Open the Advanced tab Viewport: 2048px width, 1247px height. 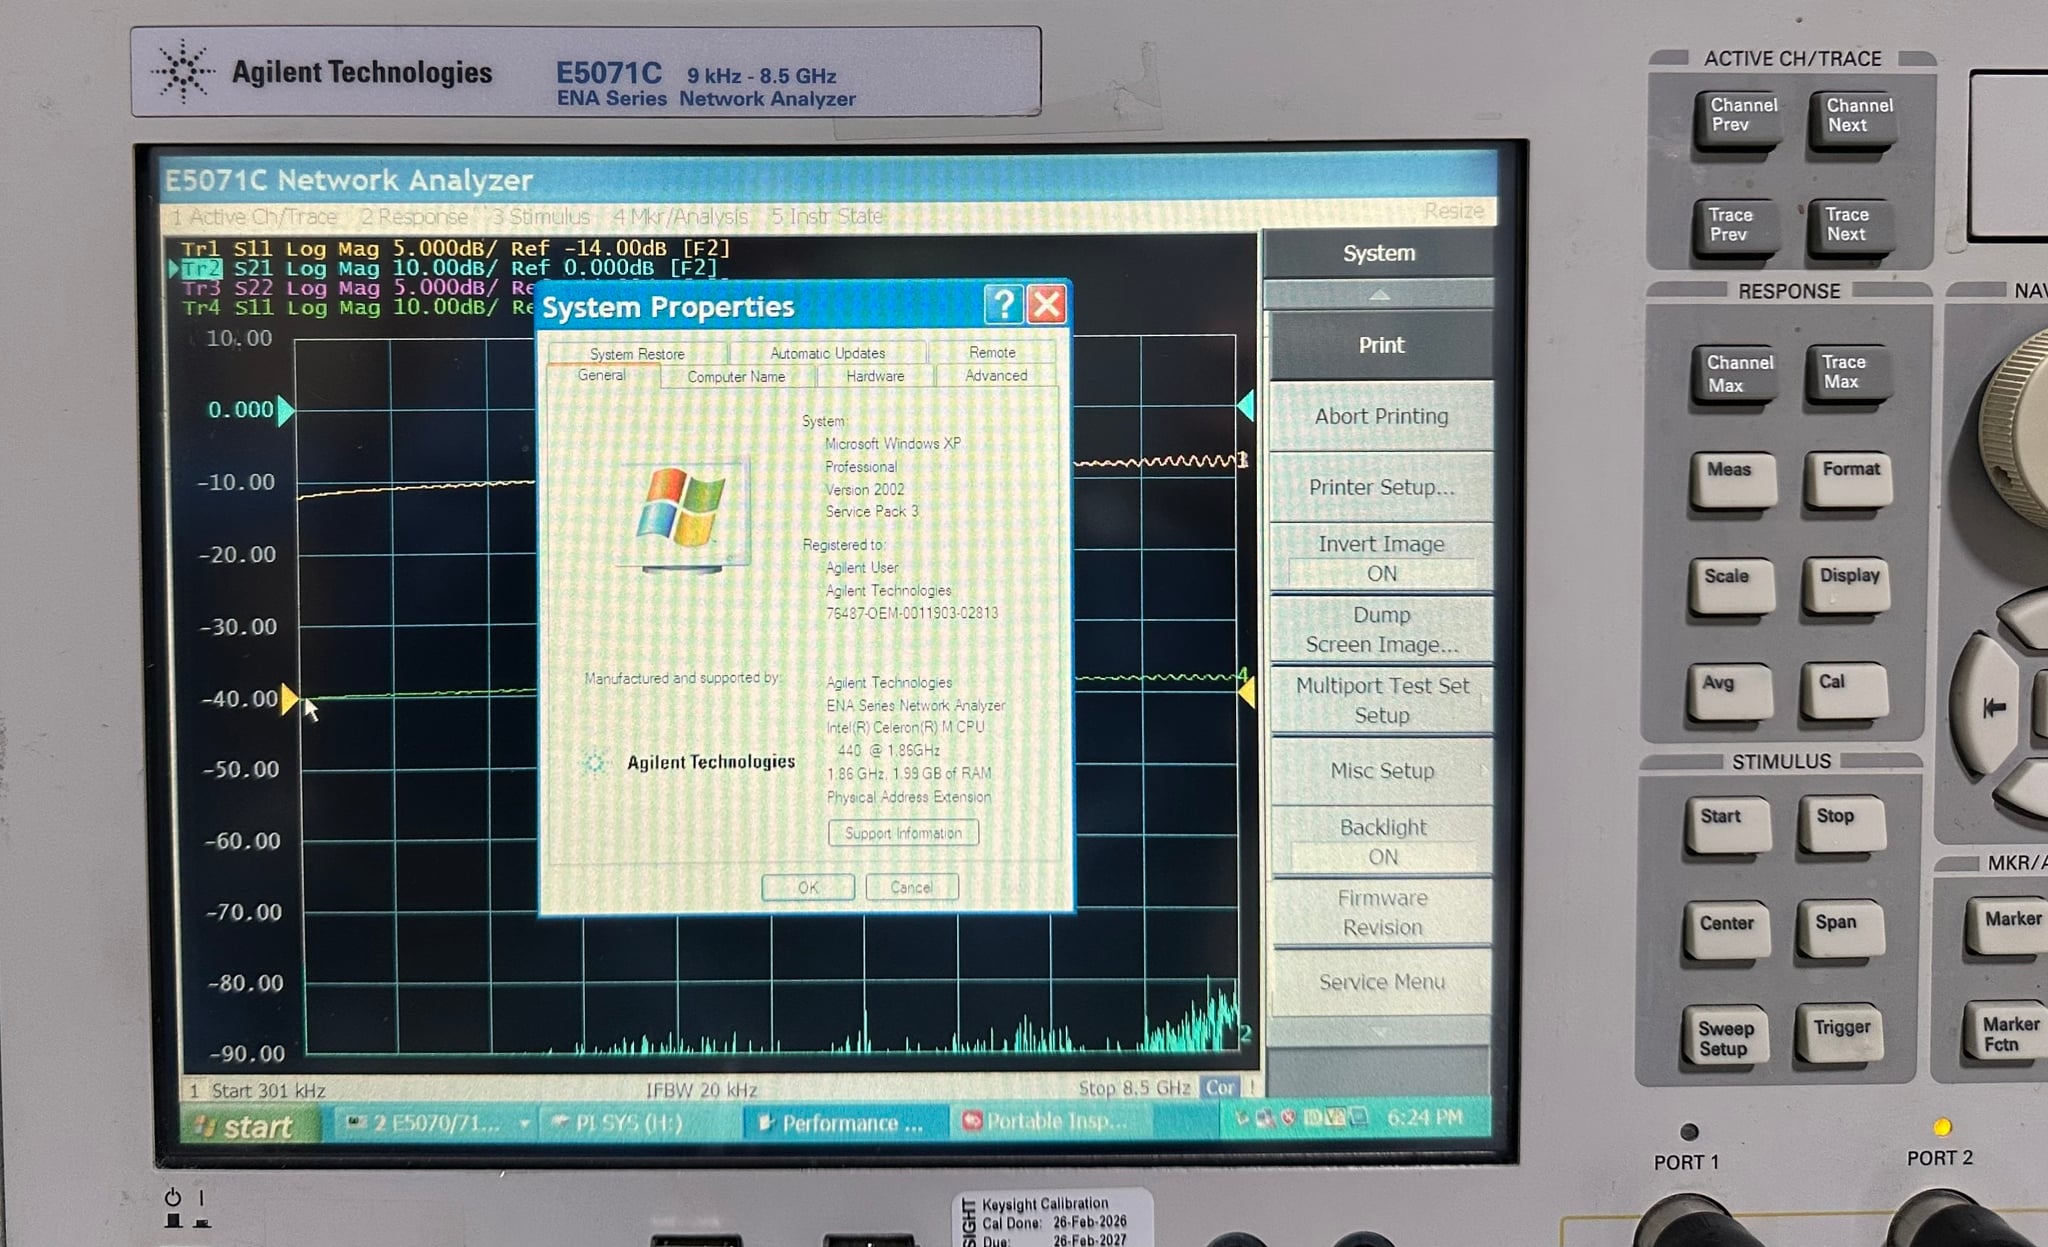click(x=996, y=375)
